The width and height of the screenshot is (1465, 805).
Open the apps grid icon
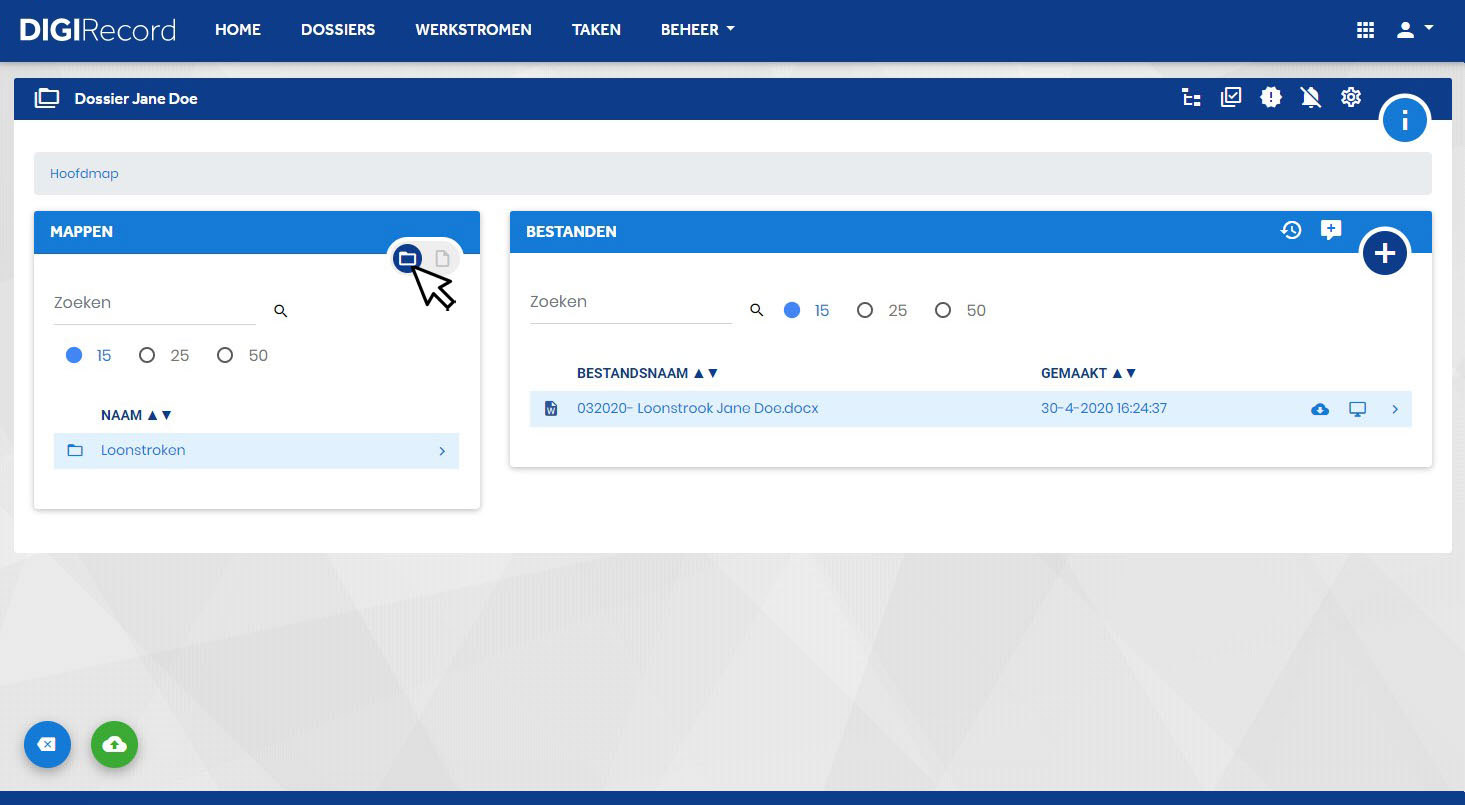1365,30
